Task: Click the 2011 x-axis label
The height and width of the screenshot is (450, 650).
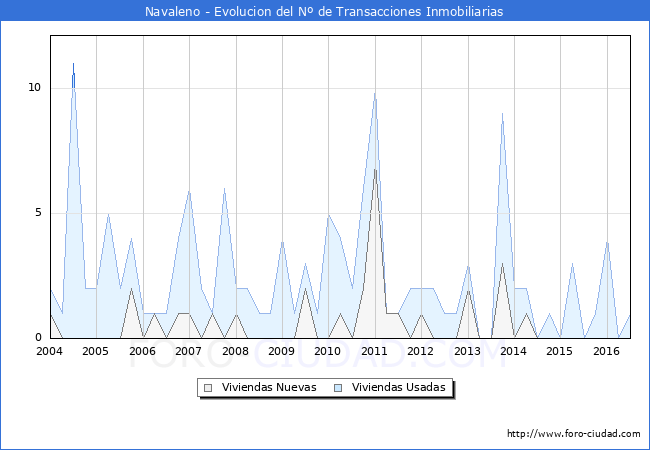Action: coord(374,351)
